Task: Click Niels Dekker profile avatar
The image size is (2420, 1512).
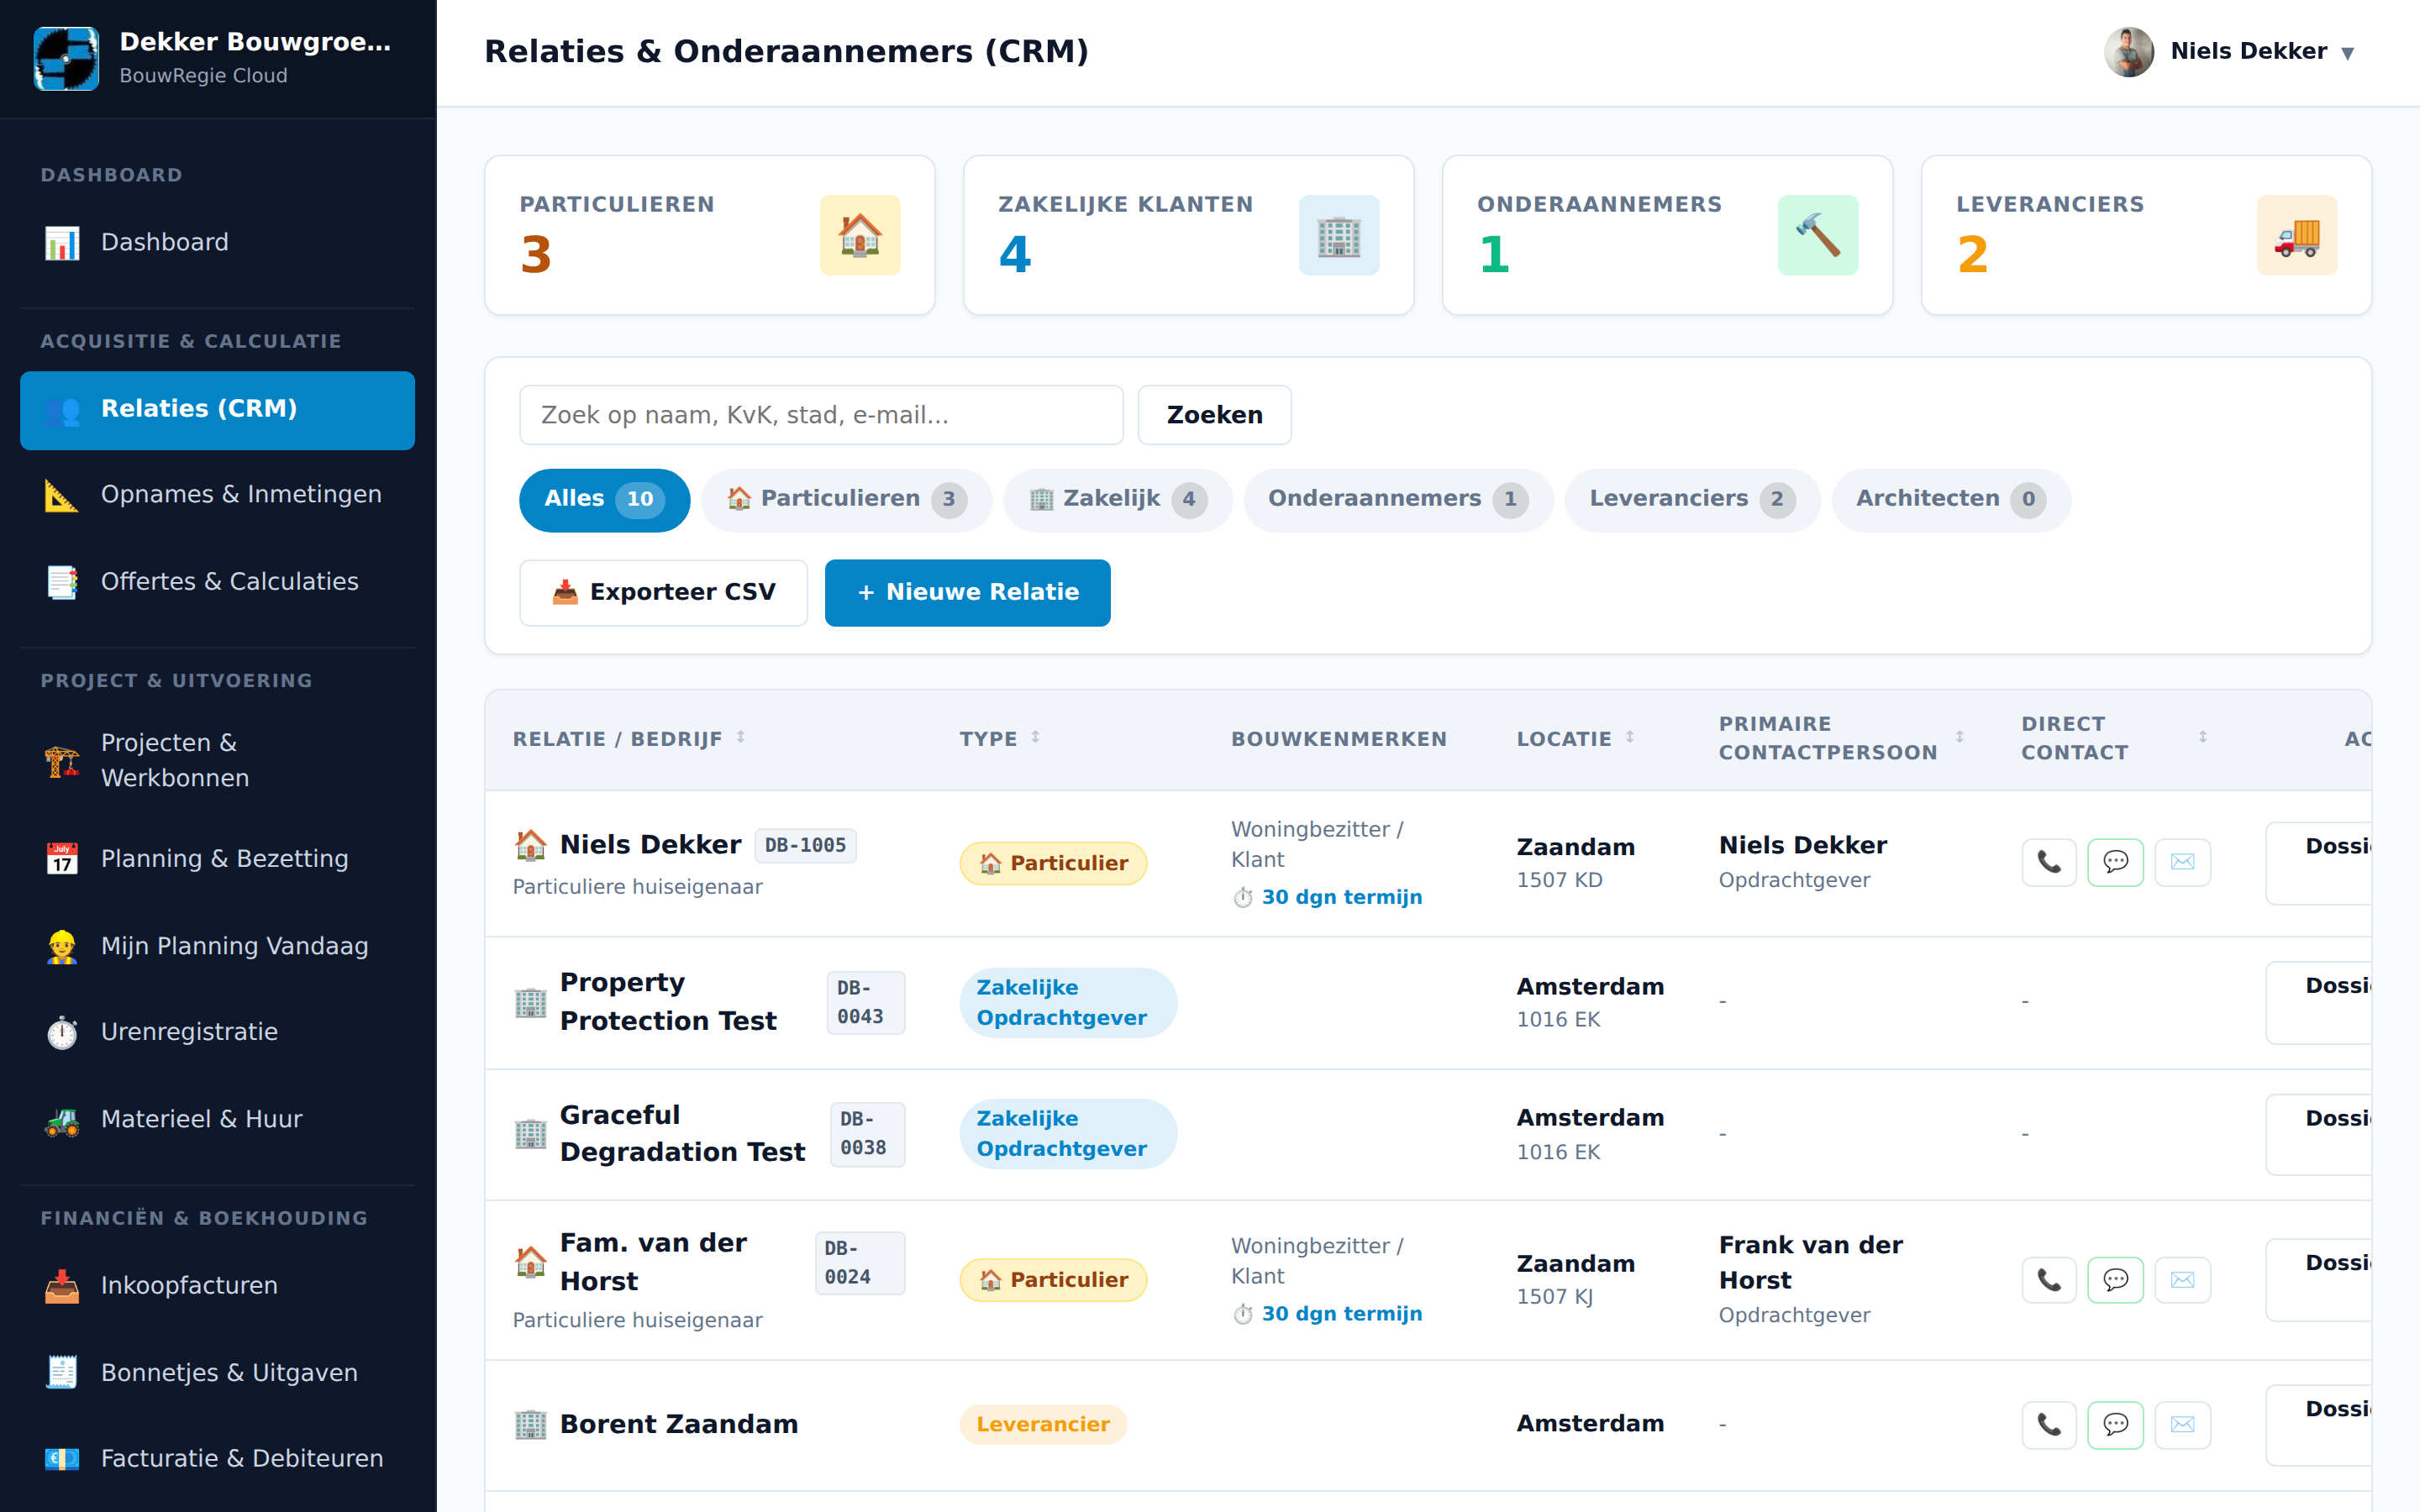Action: click(2128, 51)
